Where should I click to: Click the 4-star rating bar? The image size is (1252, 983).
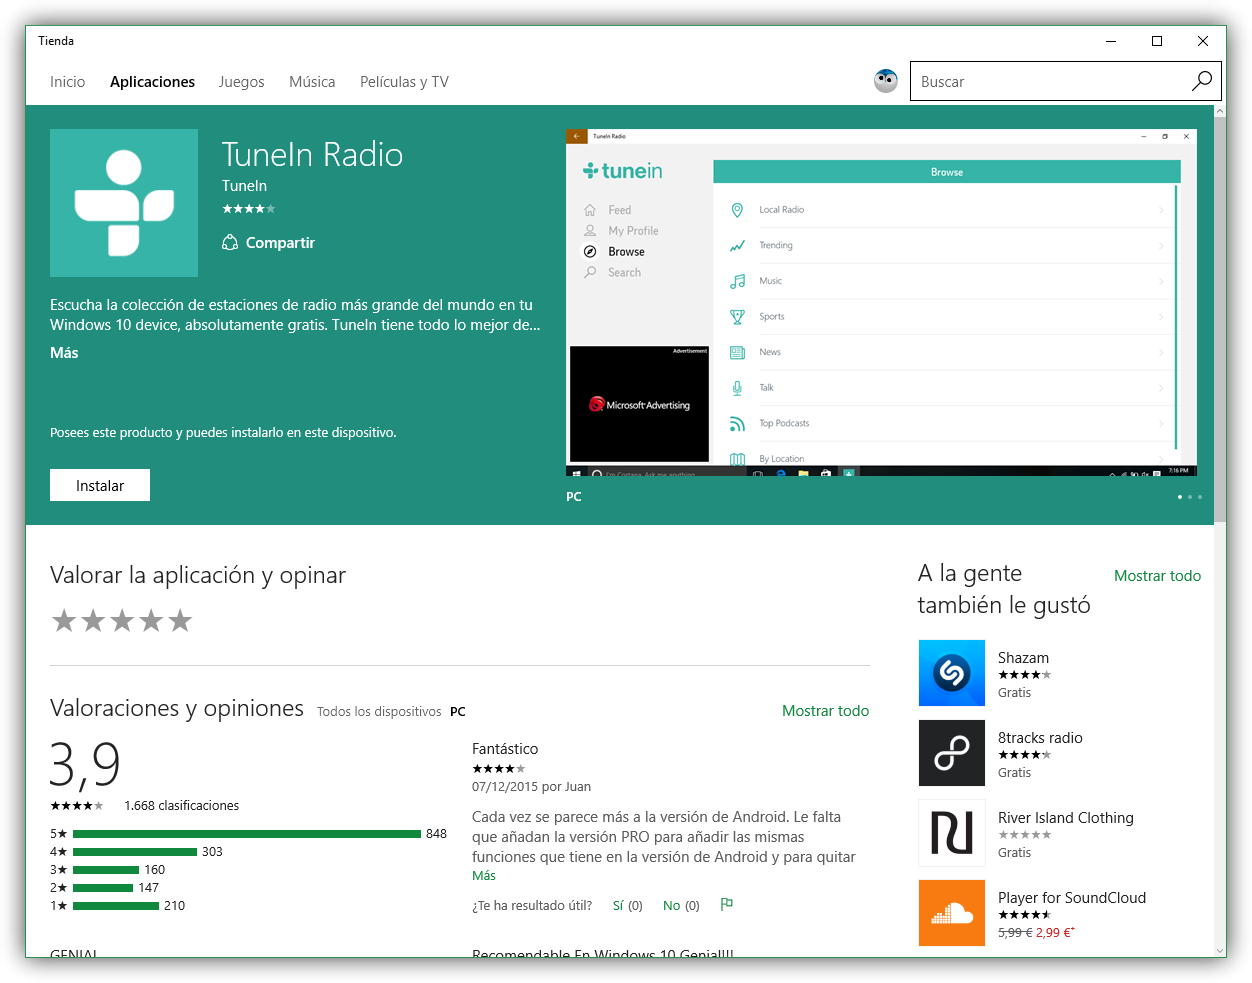point(135,852)
